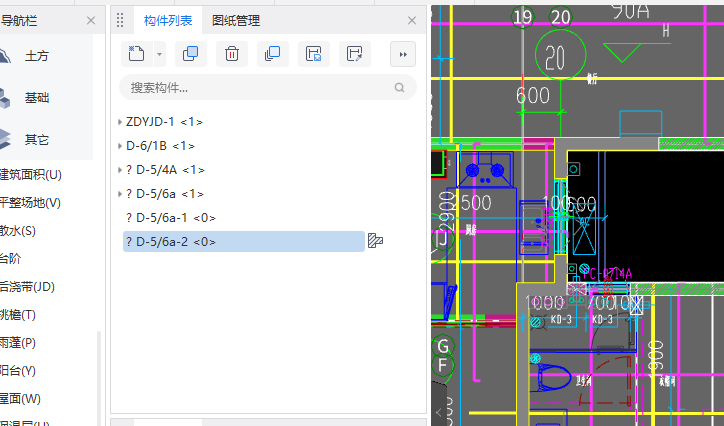Image resolution: width=724 pixels, height=426 pixels.
Task: Select ZDYJD-1 <1> component
Action: coord(164,122)
